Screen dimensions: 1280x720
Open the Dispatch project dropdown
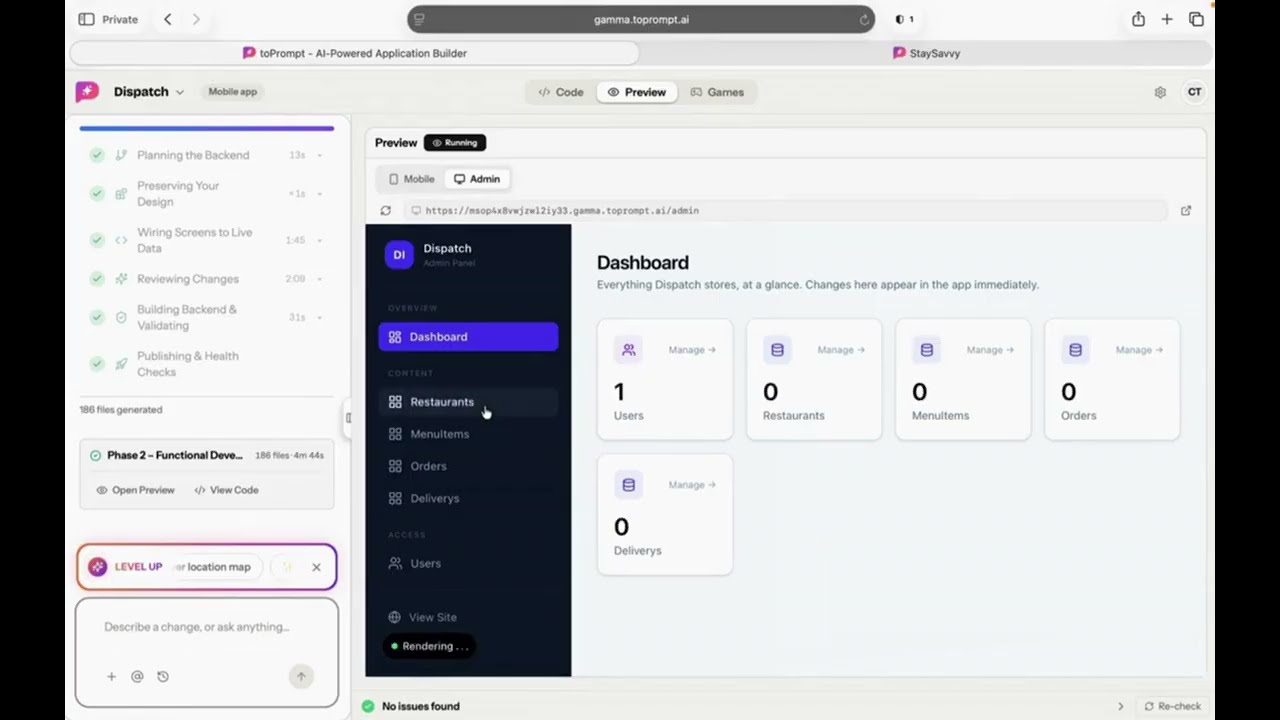pos(148,92)
